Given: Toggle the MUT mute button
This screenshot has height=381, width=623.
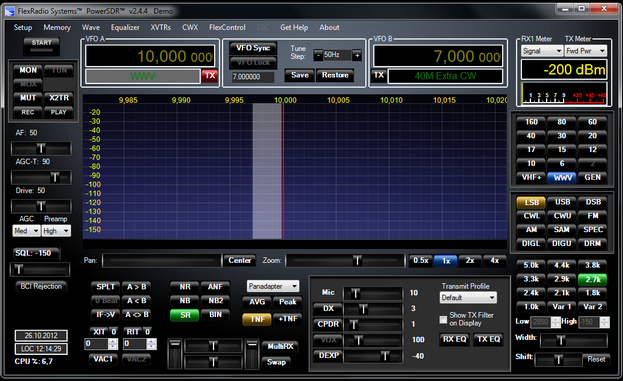Looking at the screenshot, I should pos(28,98).
